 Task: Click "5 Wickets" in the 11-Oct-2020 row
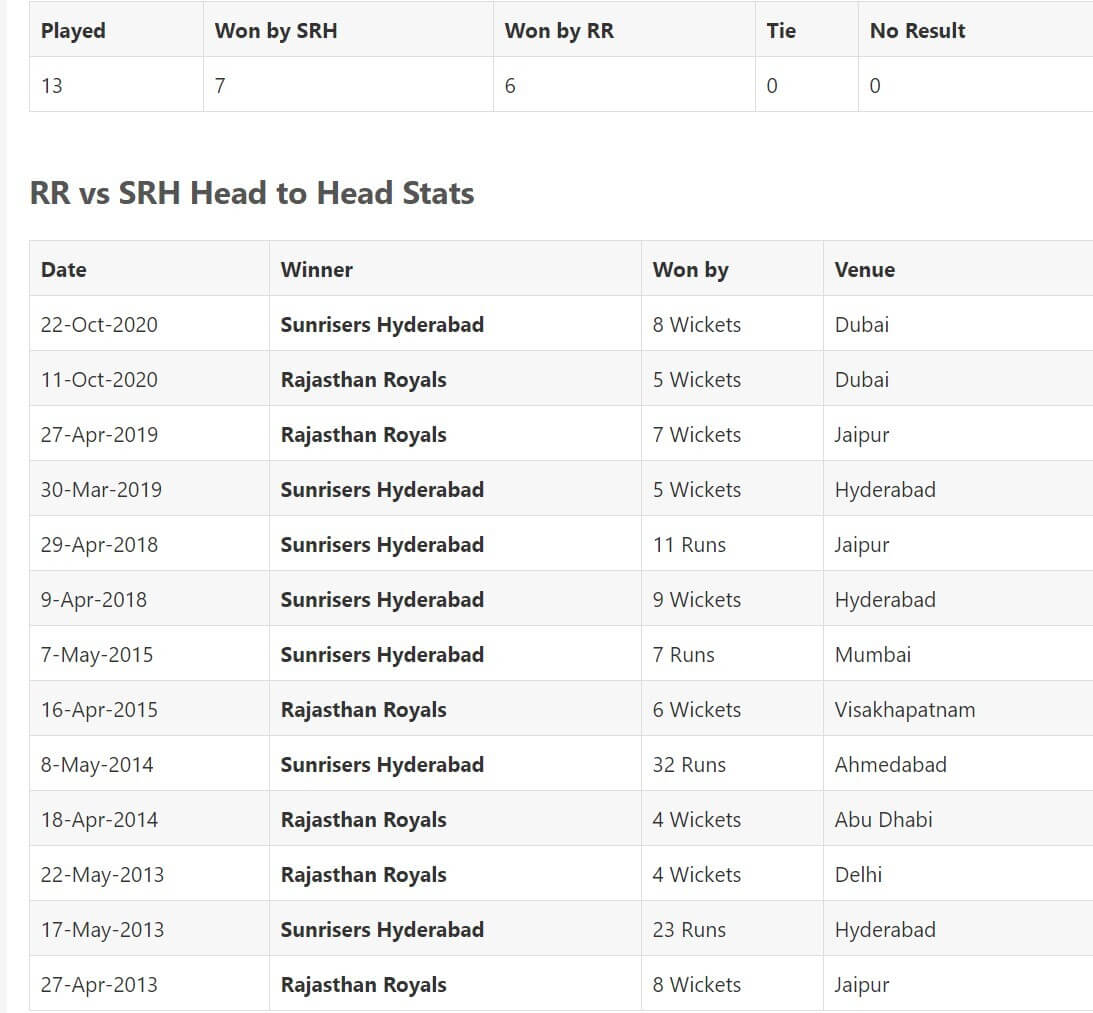(696, 380)
